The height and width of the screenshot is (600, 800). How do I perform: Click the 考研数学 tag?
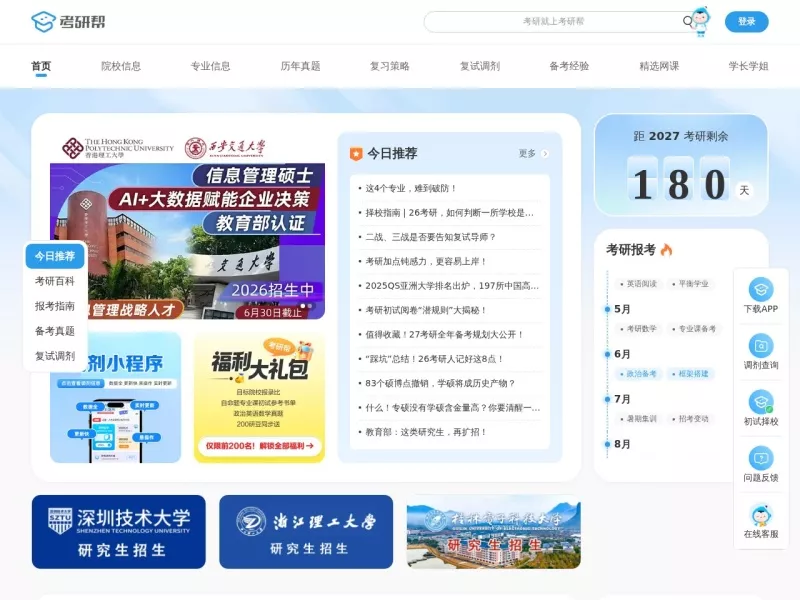[x=638, y=329]
